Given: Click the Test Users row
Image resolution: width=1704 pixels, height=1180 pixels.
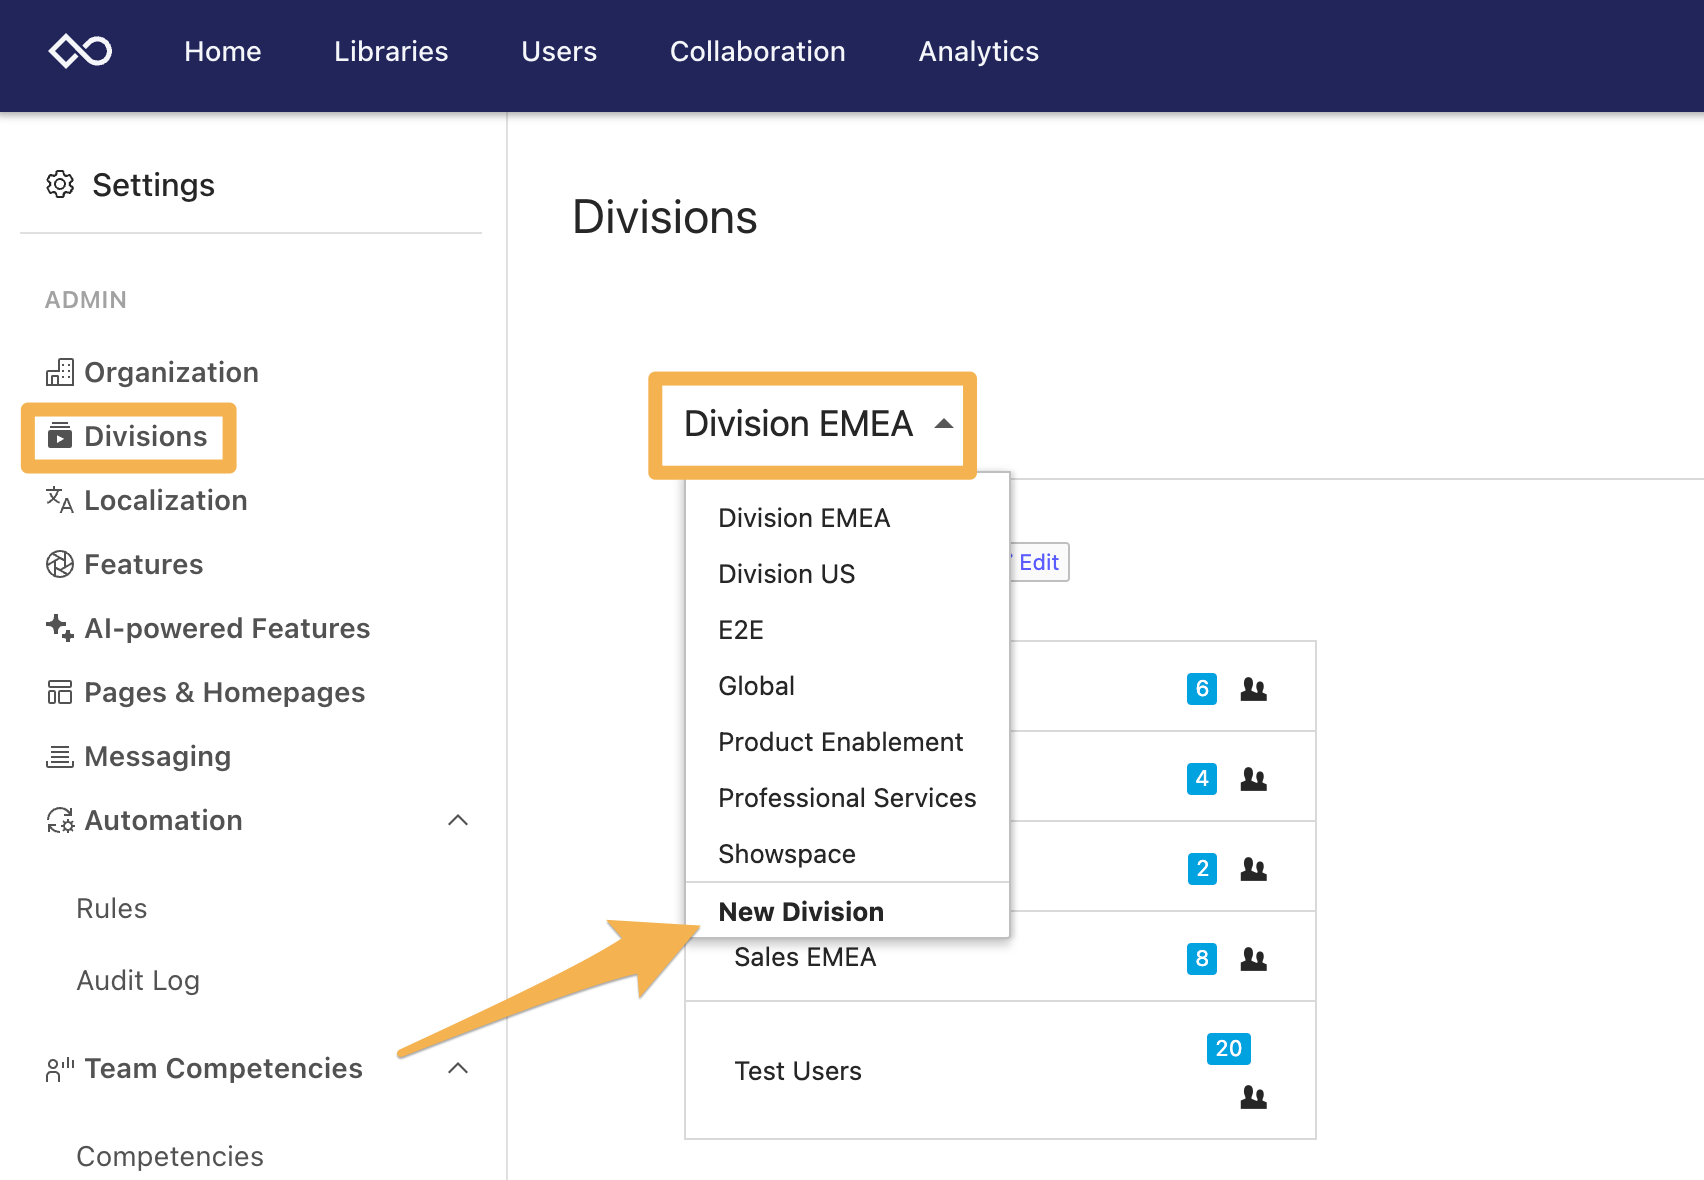Looking at the screenshot, I should coord(1000,1070).
